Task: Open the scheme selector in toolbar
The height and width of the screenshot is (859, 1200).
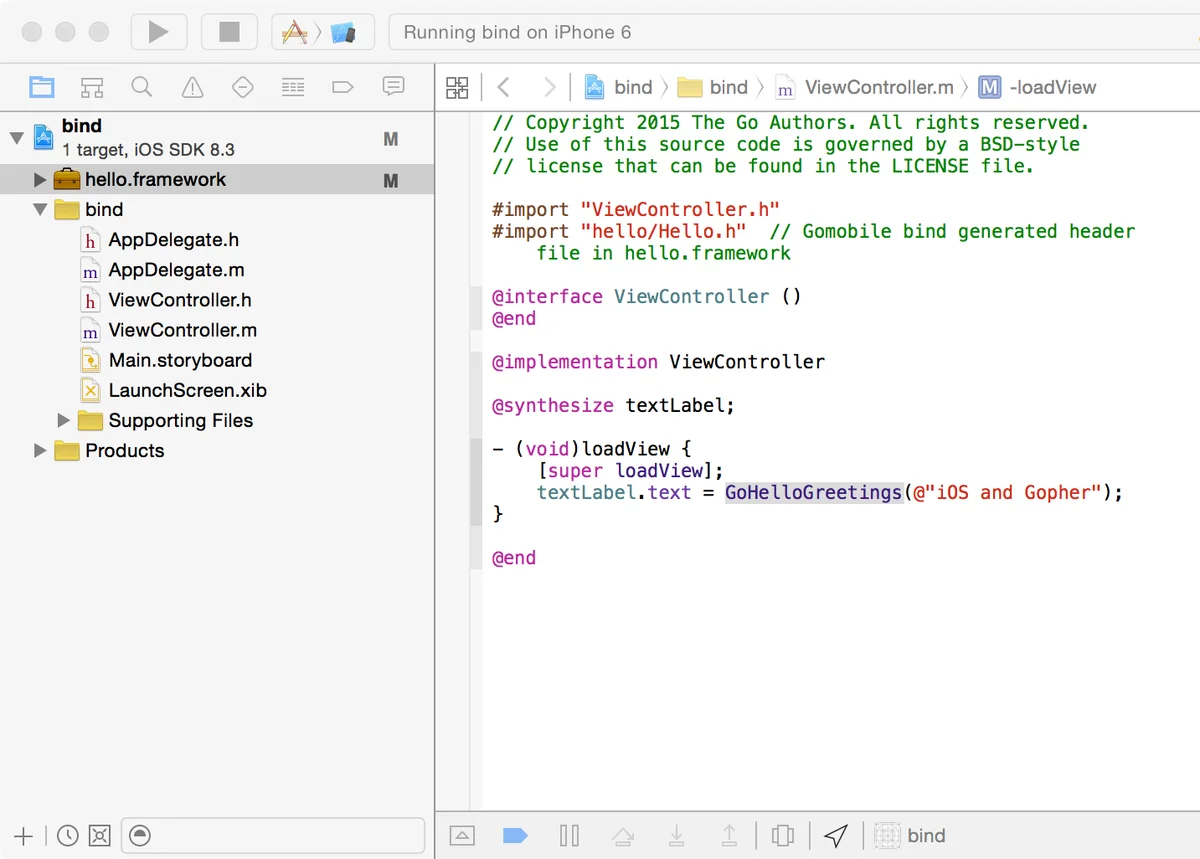Action: 322,32
